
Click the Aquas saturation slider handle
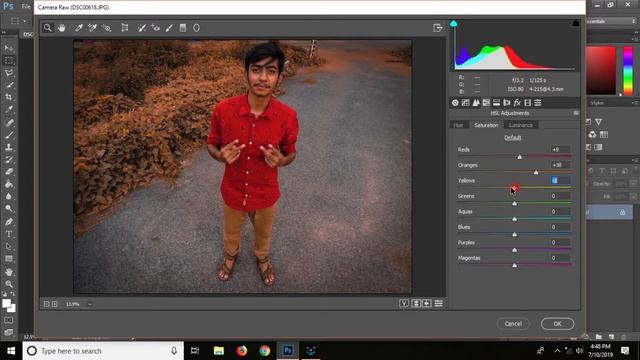514,219
